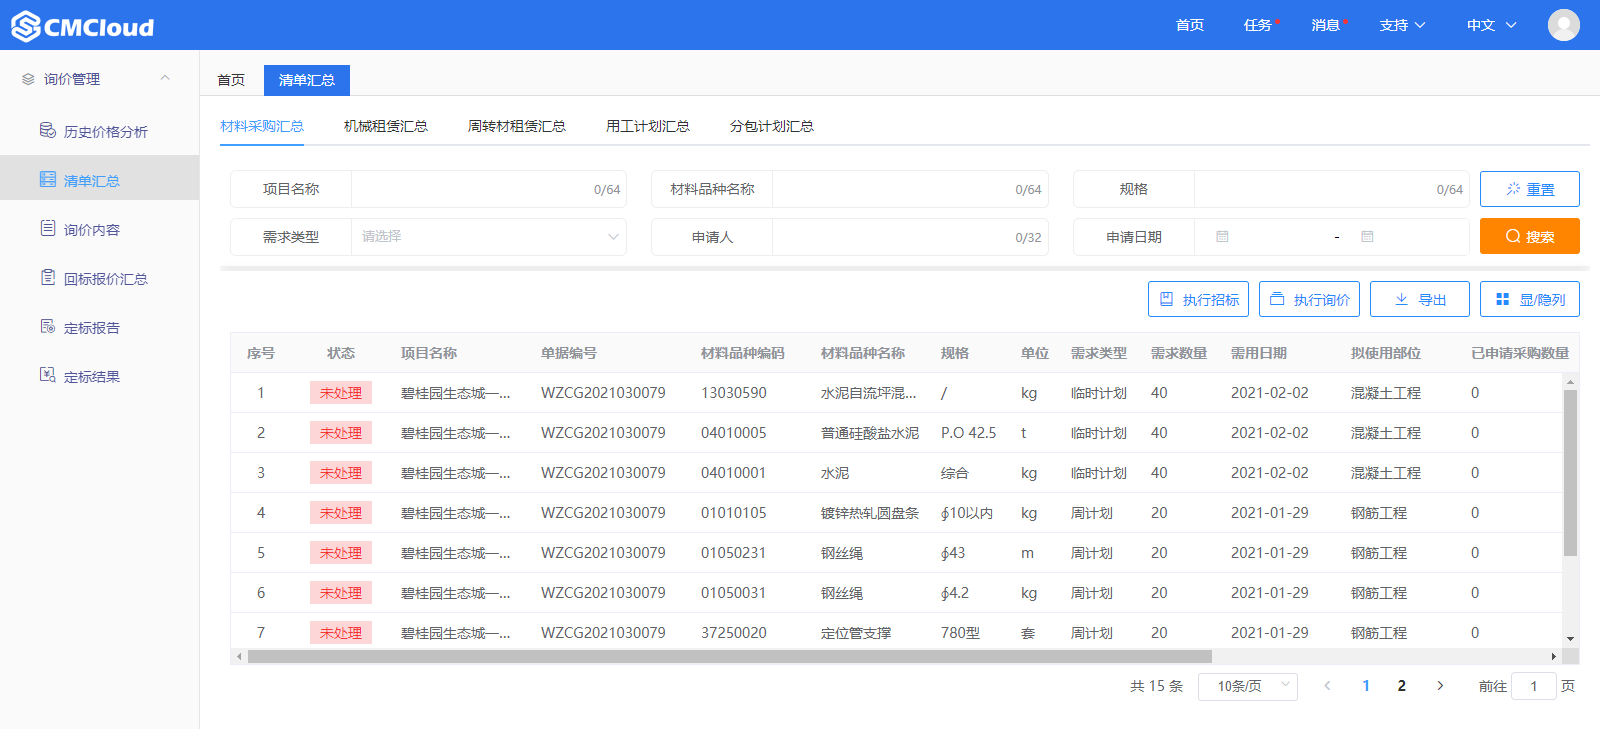Click the 清单汇总 sidebar icon

pos(48,180)
